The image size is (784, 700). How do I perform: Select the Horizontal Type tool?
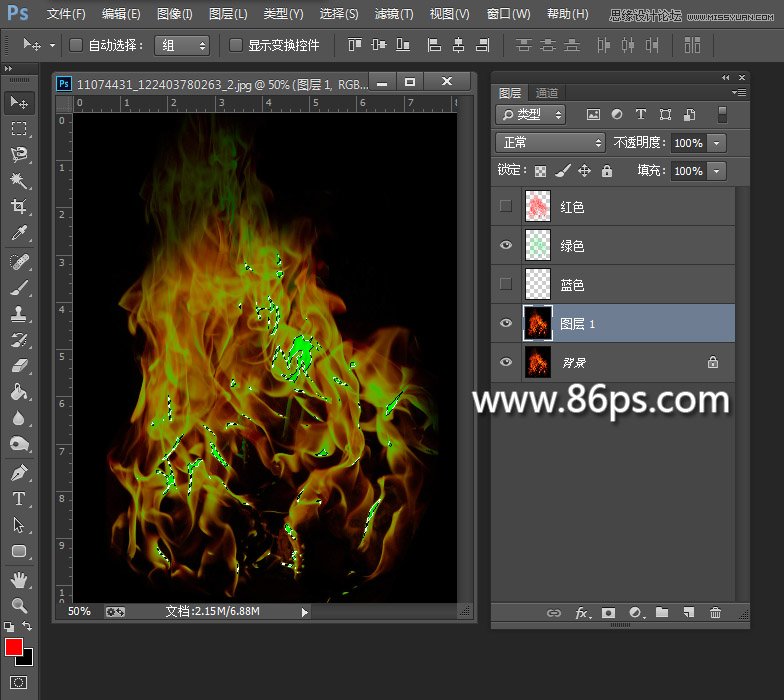tap(18, 498)
